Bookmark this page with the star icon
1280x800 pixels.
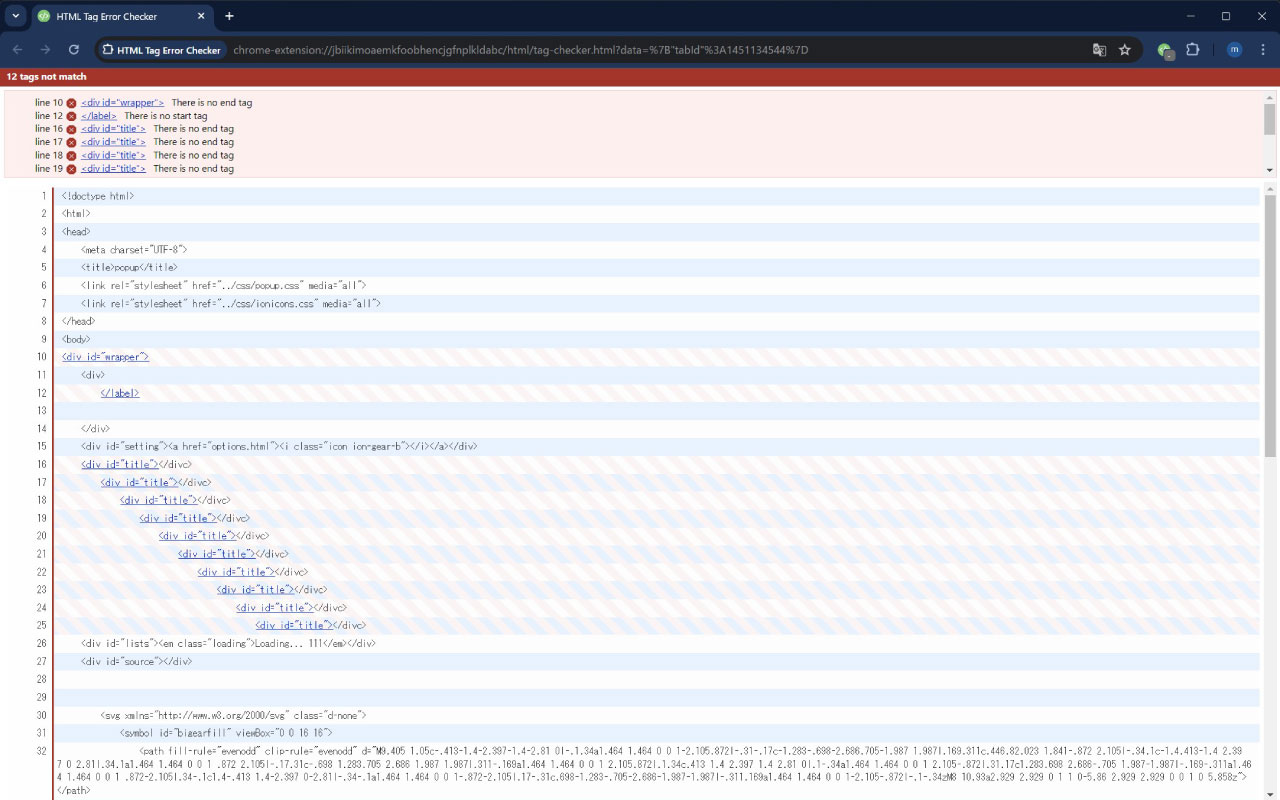[1125, 47]
